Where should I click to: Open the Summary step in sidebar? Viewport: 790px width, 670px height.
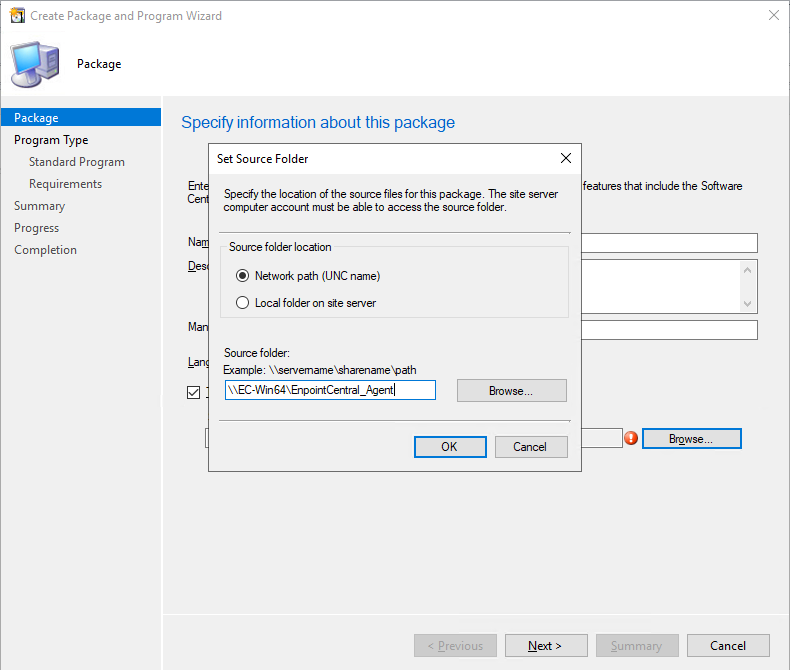(x=39, y=206)
